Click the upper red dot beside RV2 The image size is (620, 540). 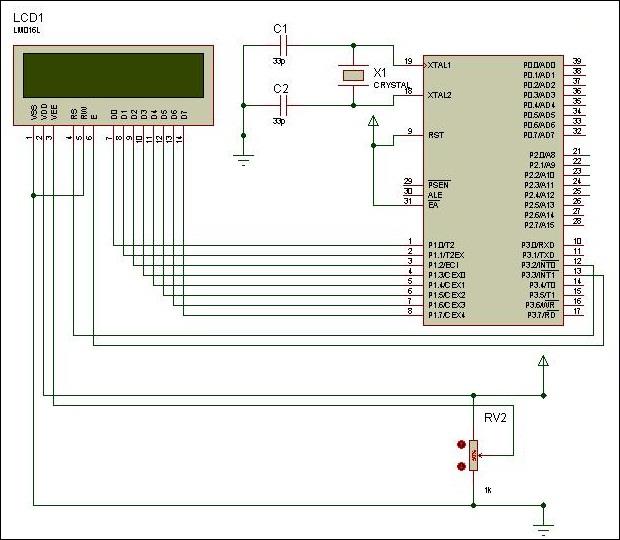click(x=461, y=444)
